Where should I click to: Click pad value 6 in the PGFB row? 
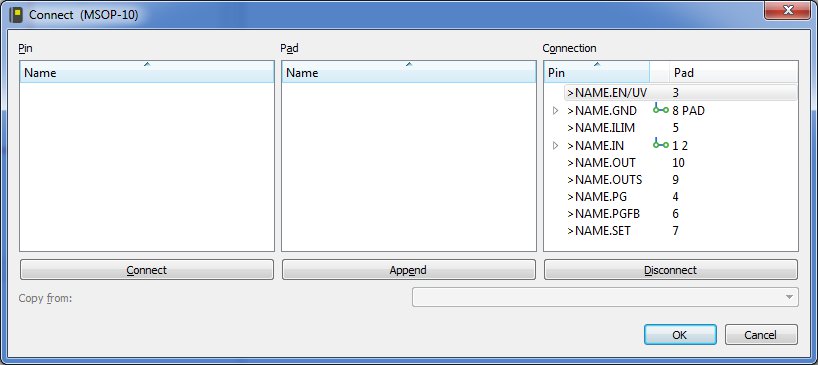676,214
